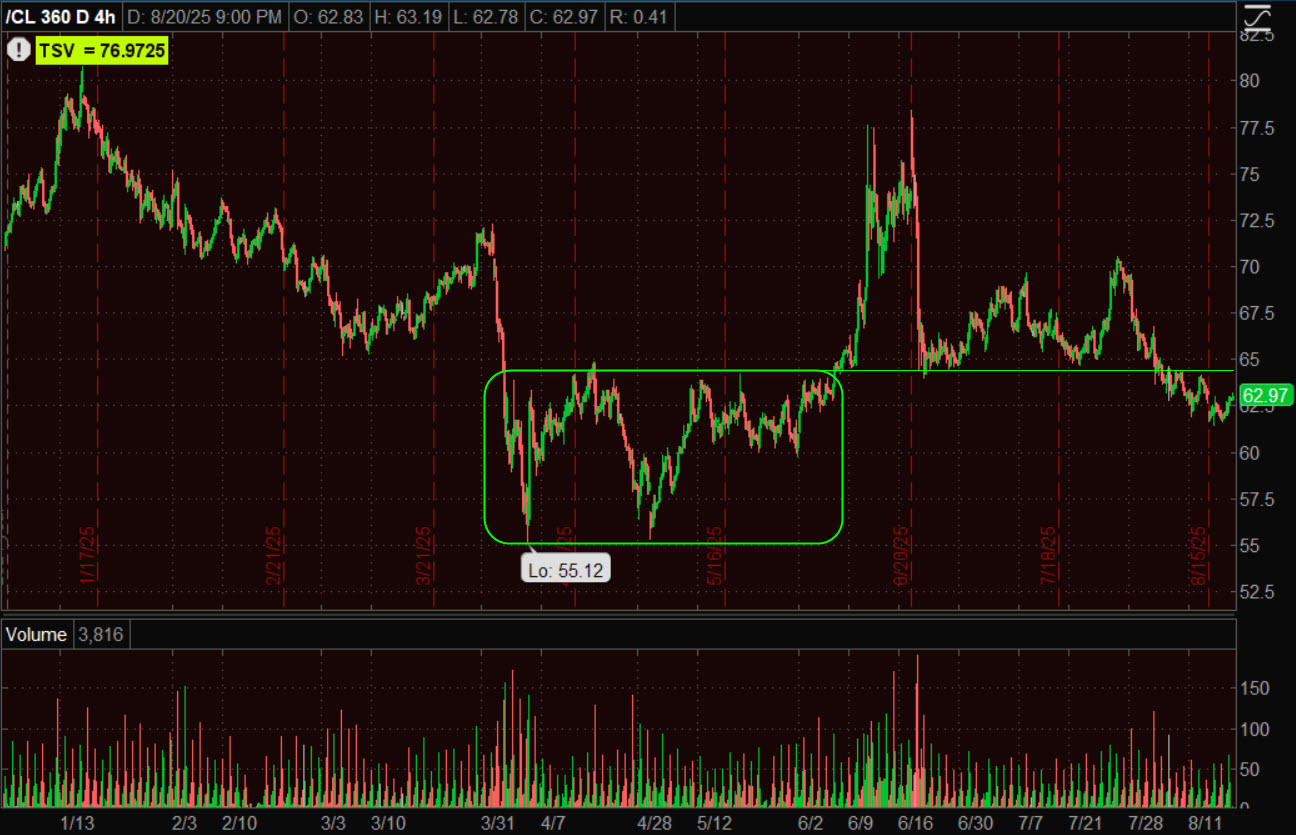Click the green 62.97 last price tag
1296x835 pixels.
(1266, 395)
